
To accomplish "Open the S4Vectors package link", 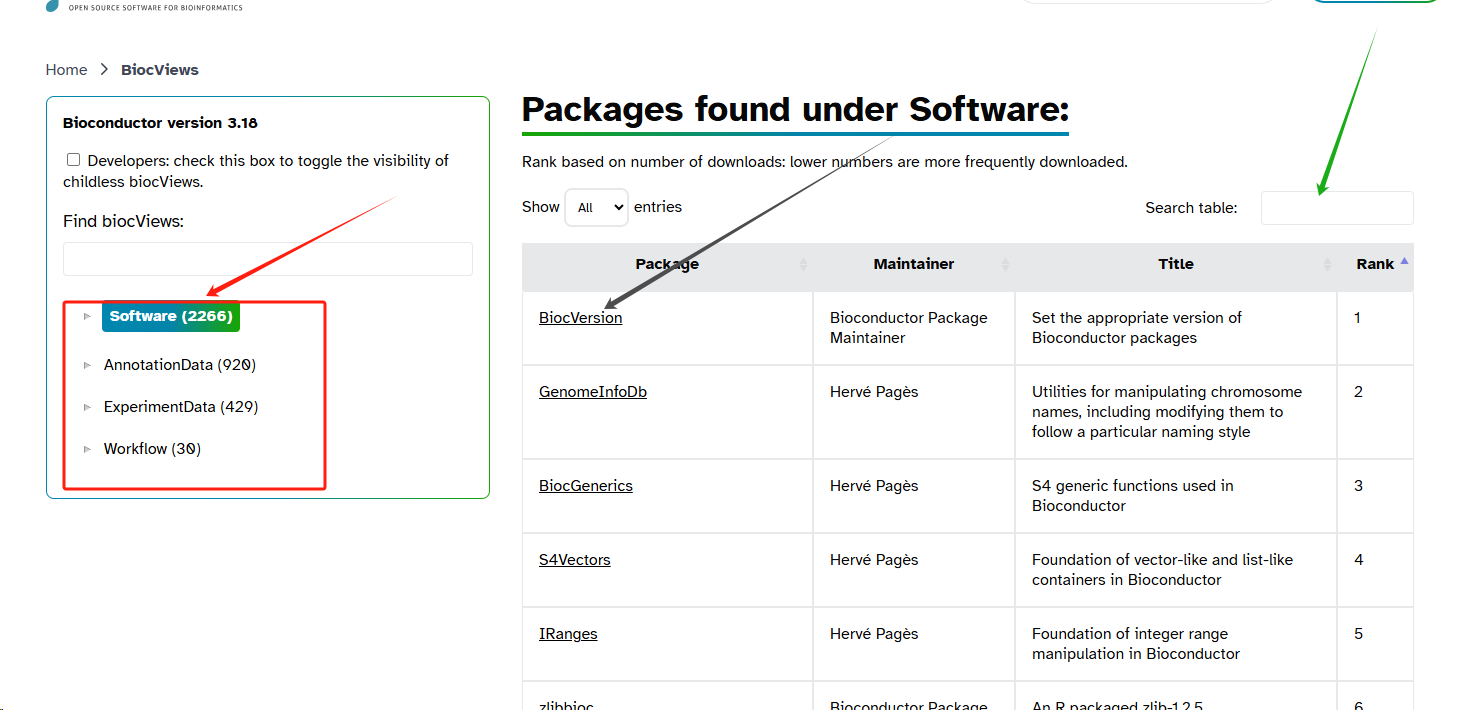I will tap(575, 560).
